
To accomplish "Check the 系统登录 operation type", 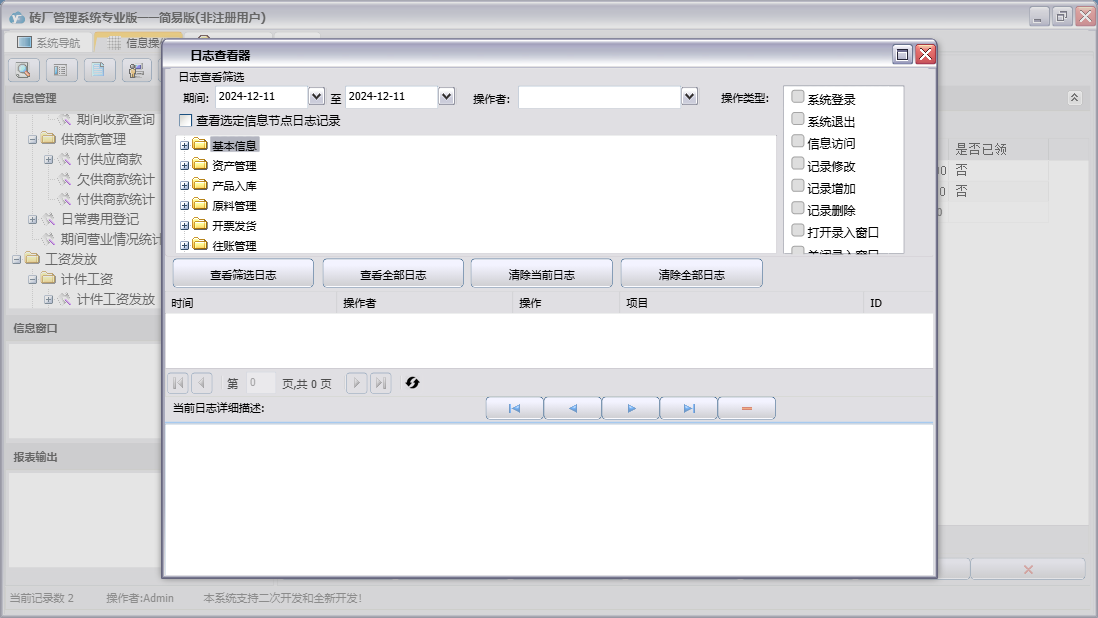I will tap(798, 97).
